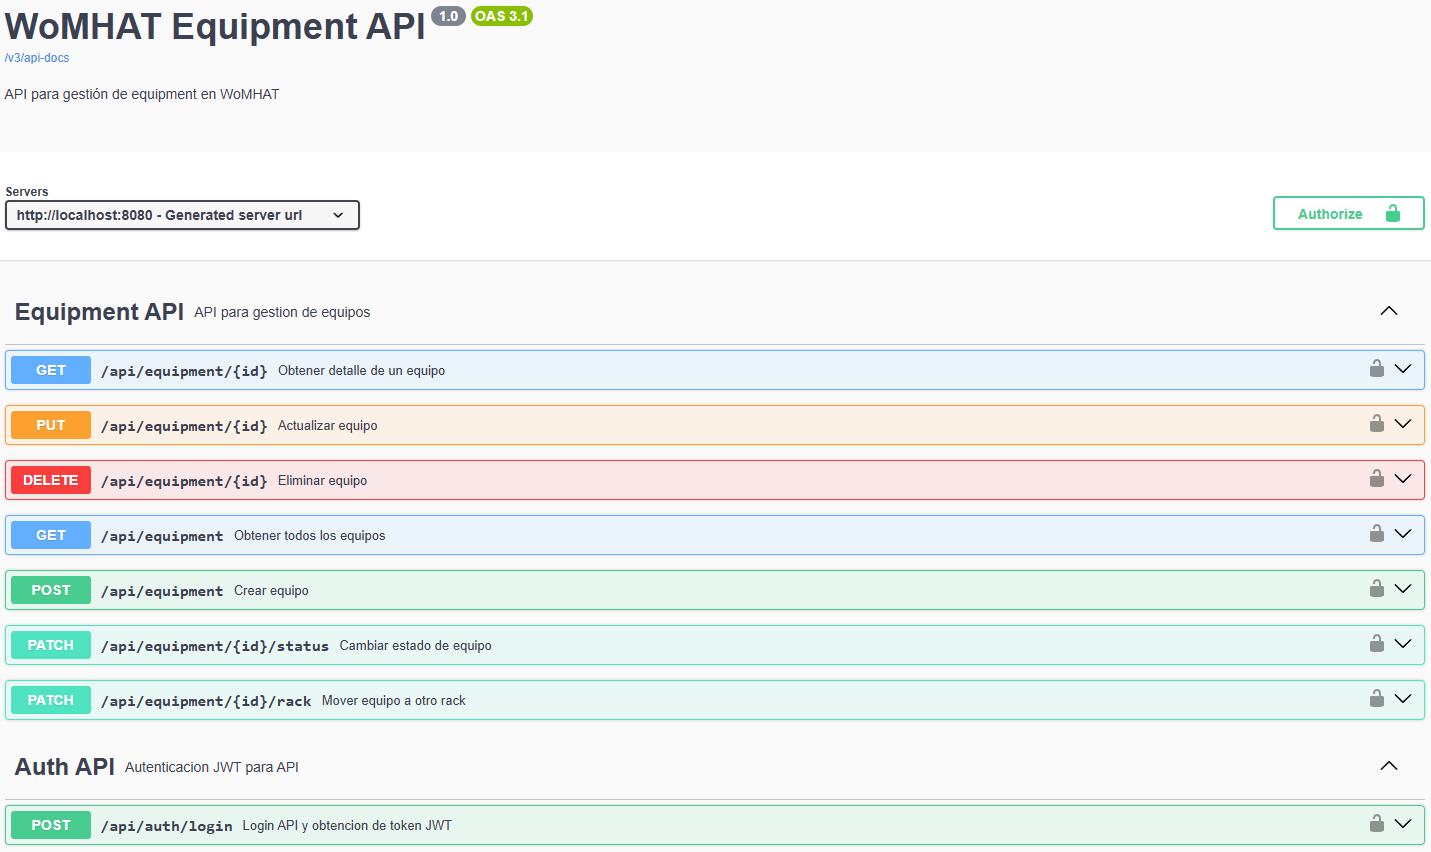
Task: Click the 'Autenticacion JWT para API' text
Action: pos(212,767)
